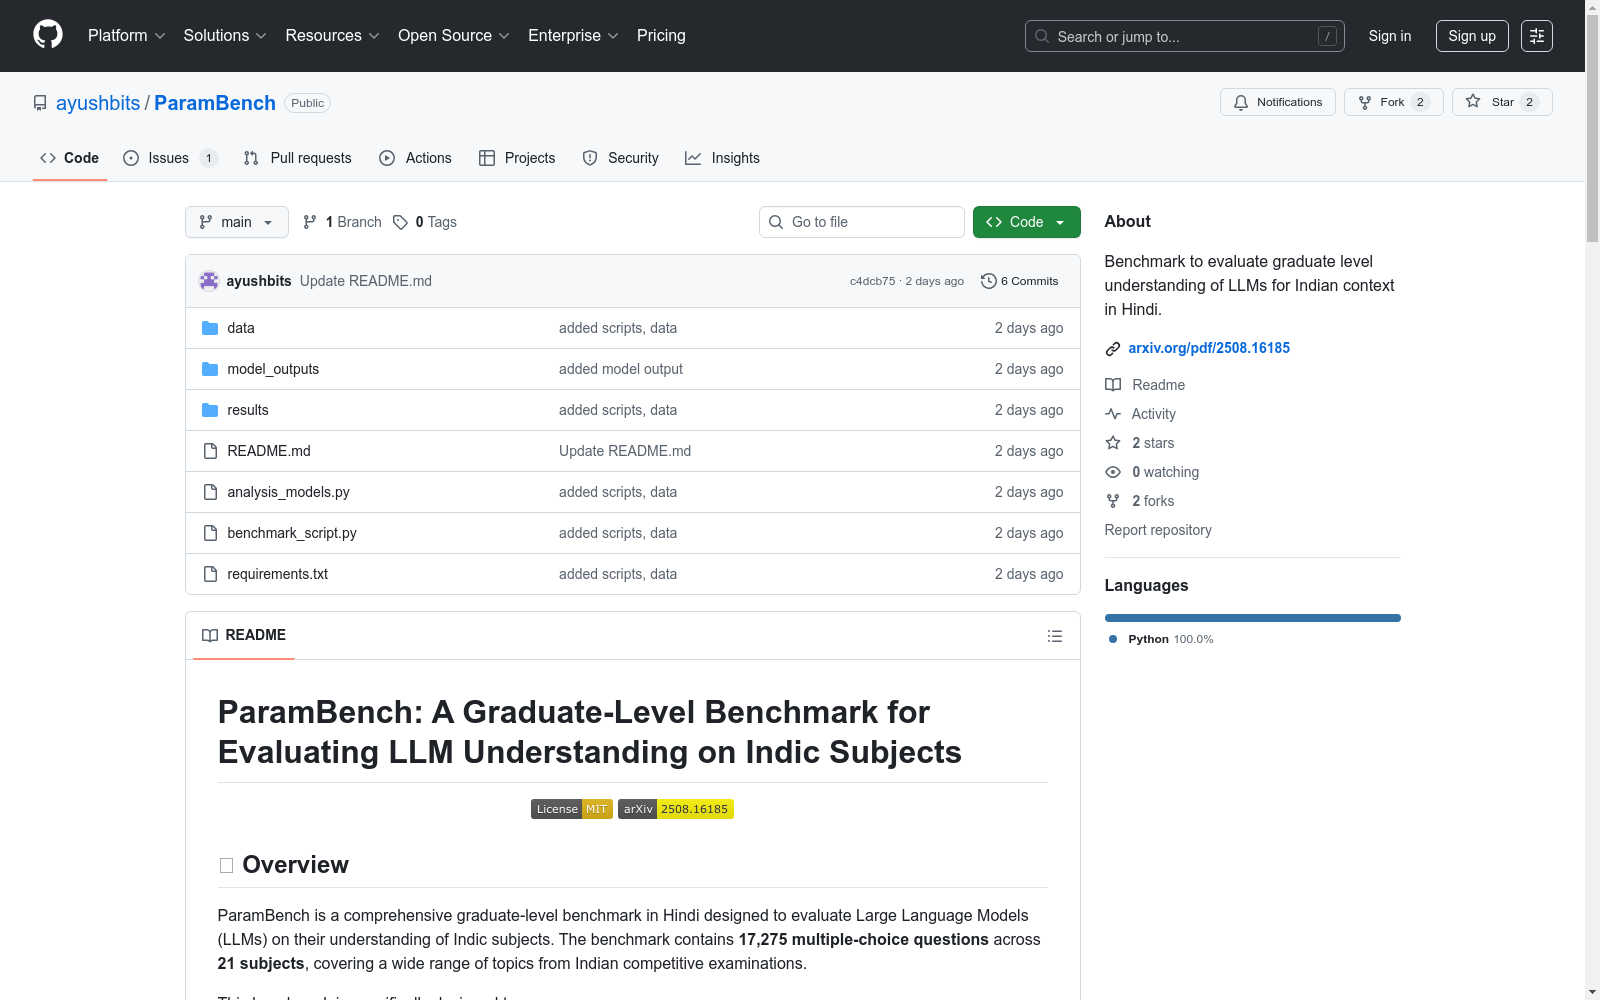Image resolution: width=1600 pixels, height=1000 pixels.
Task: Switch to the Code tab
Action: pos(70,158)
